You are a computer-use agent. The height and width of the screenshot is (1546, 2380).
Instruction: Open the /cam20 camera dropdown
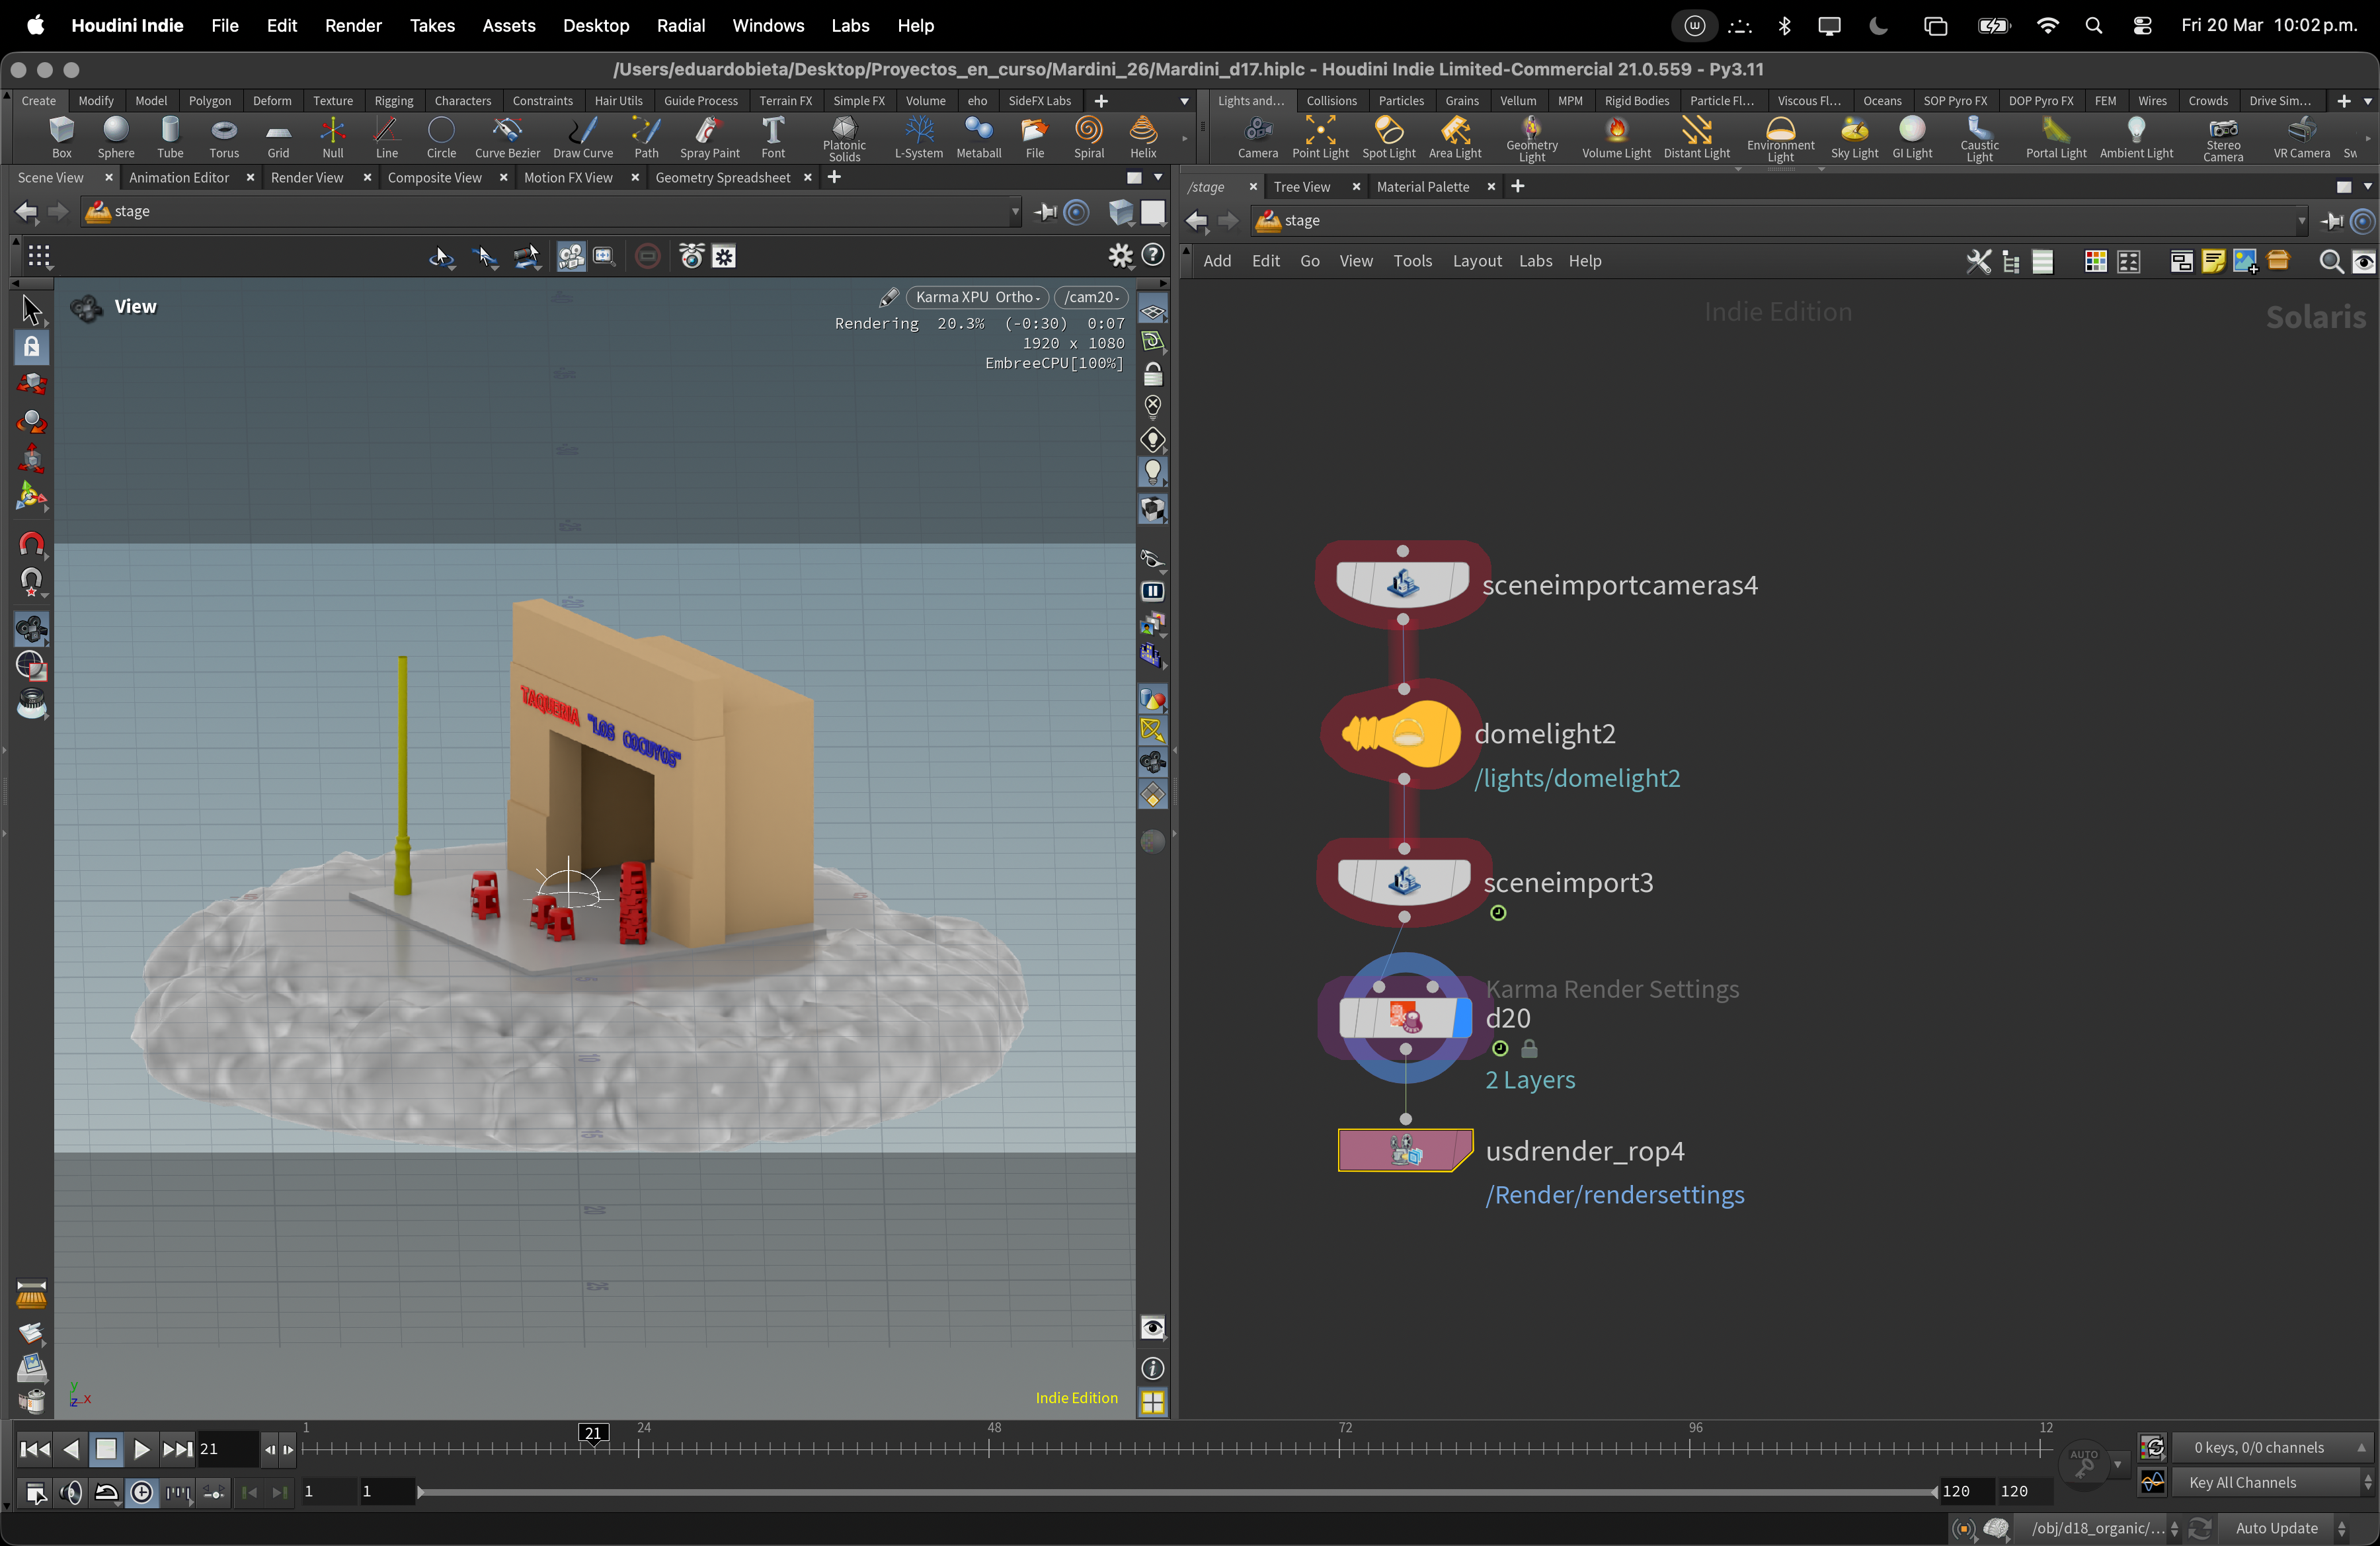tap(1091, 297)
